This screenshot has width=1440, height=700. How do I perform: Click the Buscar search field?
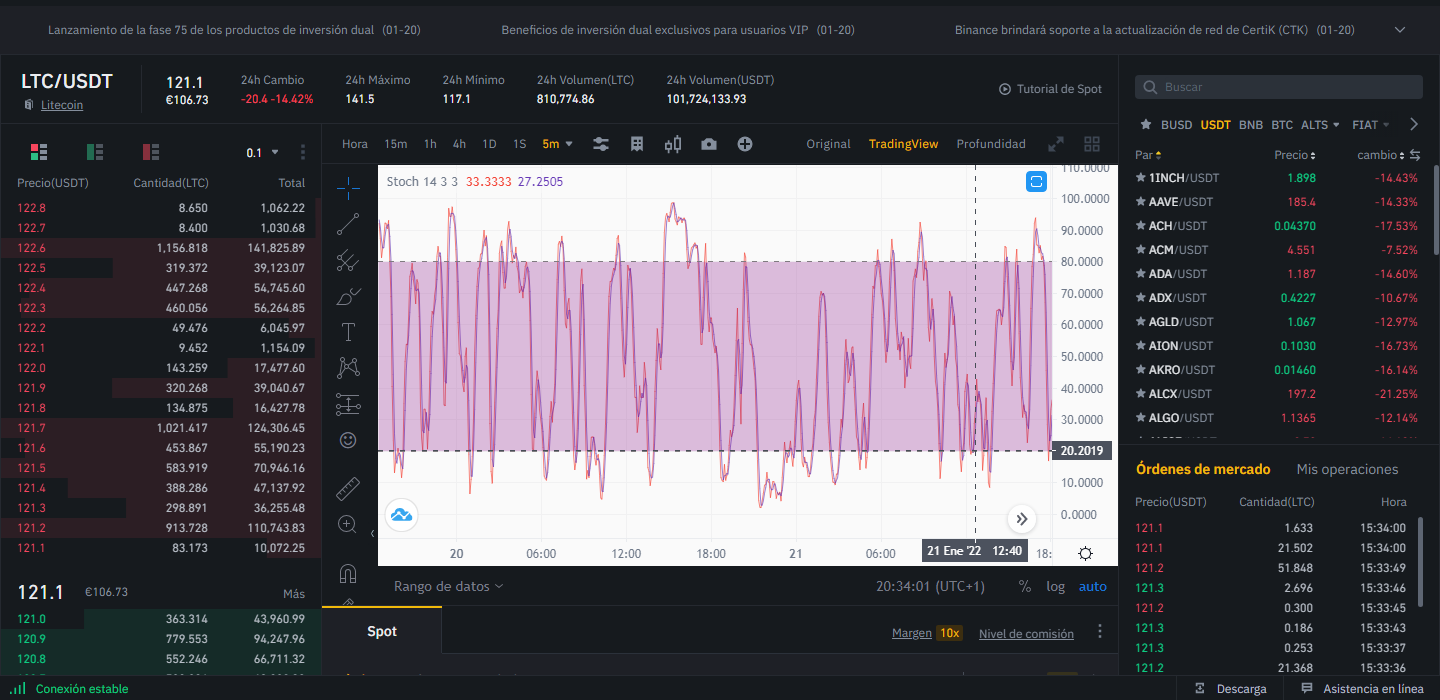1278,87
